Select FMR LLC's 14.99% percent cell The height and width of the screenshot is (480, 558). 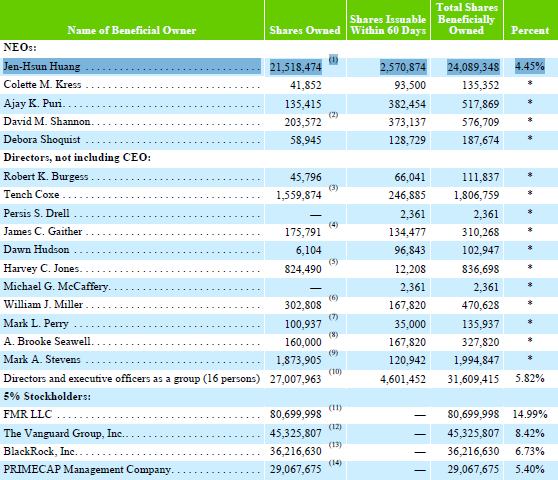530,414
